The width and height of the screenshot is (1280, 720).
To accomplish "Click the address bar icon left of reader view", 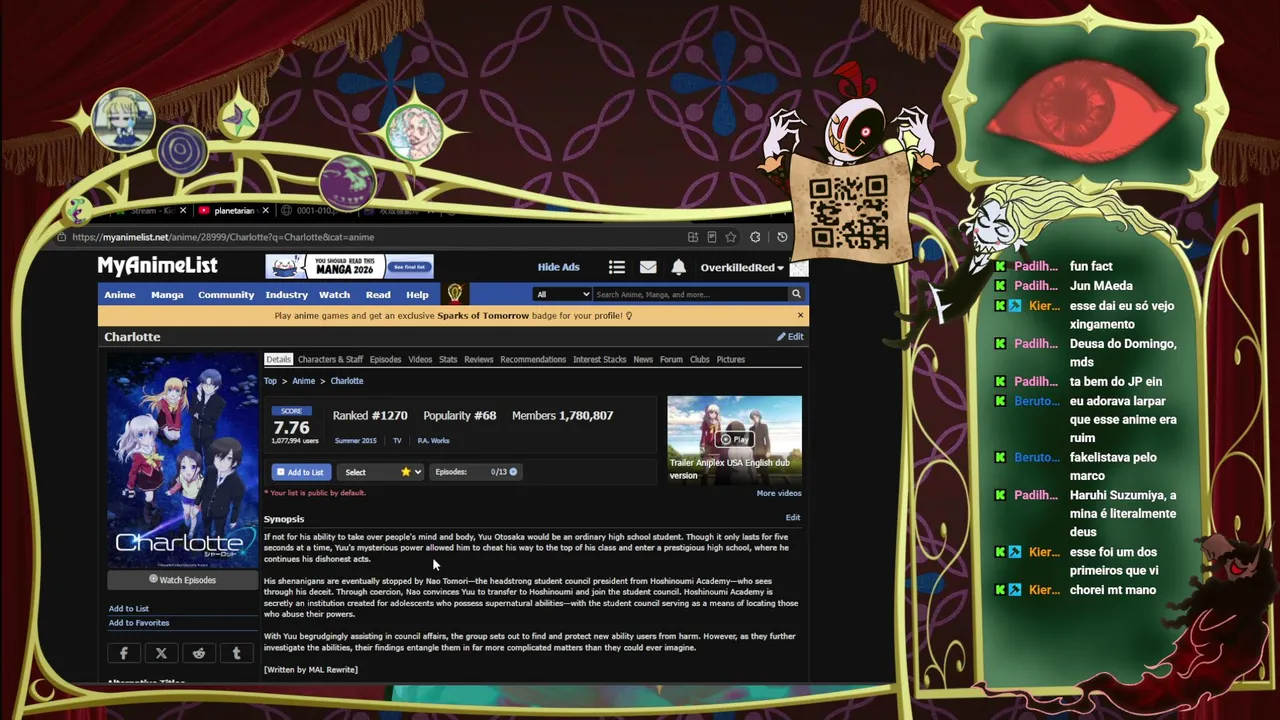I will 692,237.
